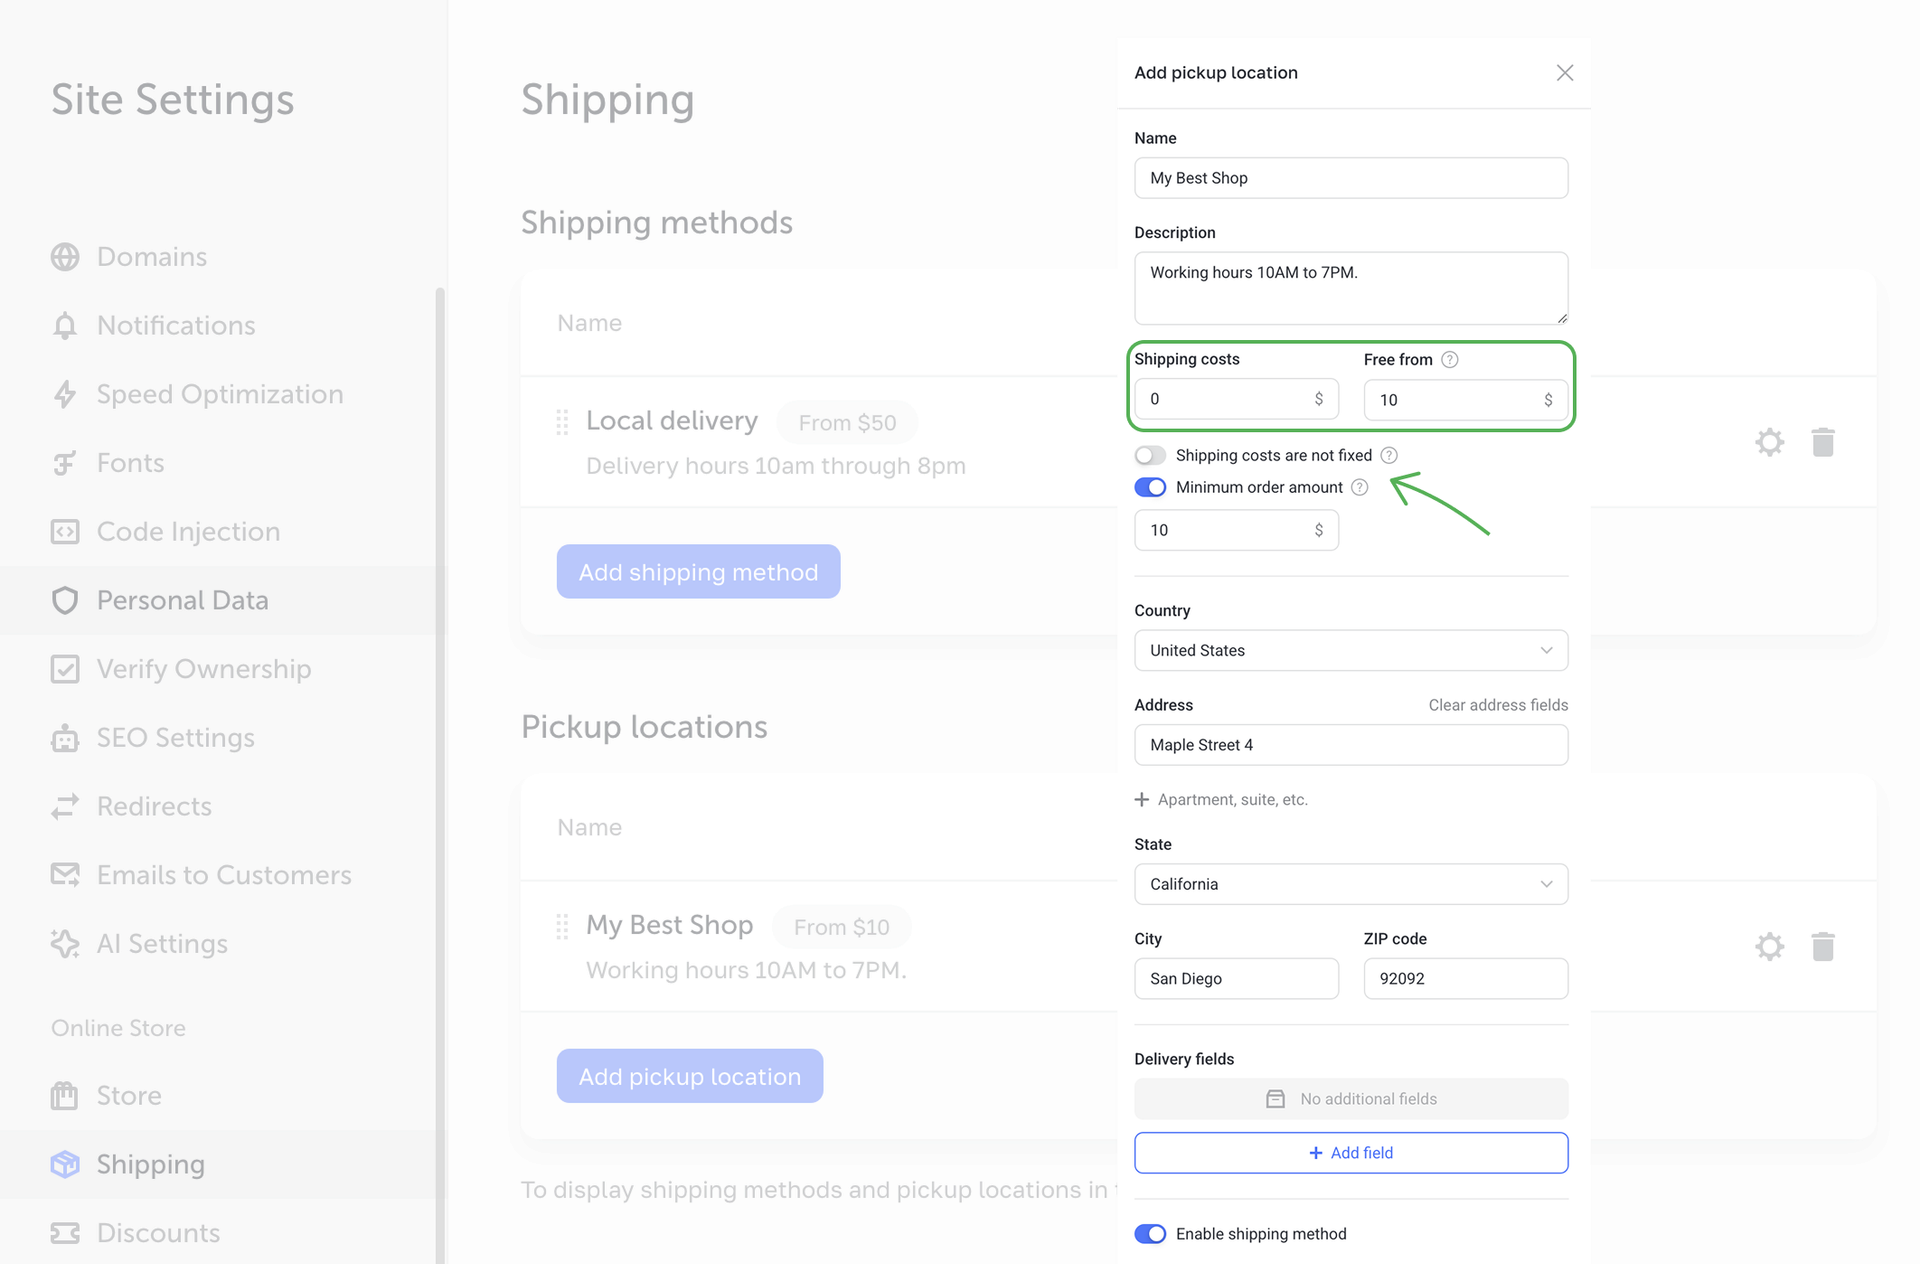Go to Discounts in the sidebar
This screenshot has height=1264, width=1920.
pos(158,1233)
